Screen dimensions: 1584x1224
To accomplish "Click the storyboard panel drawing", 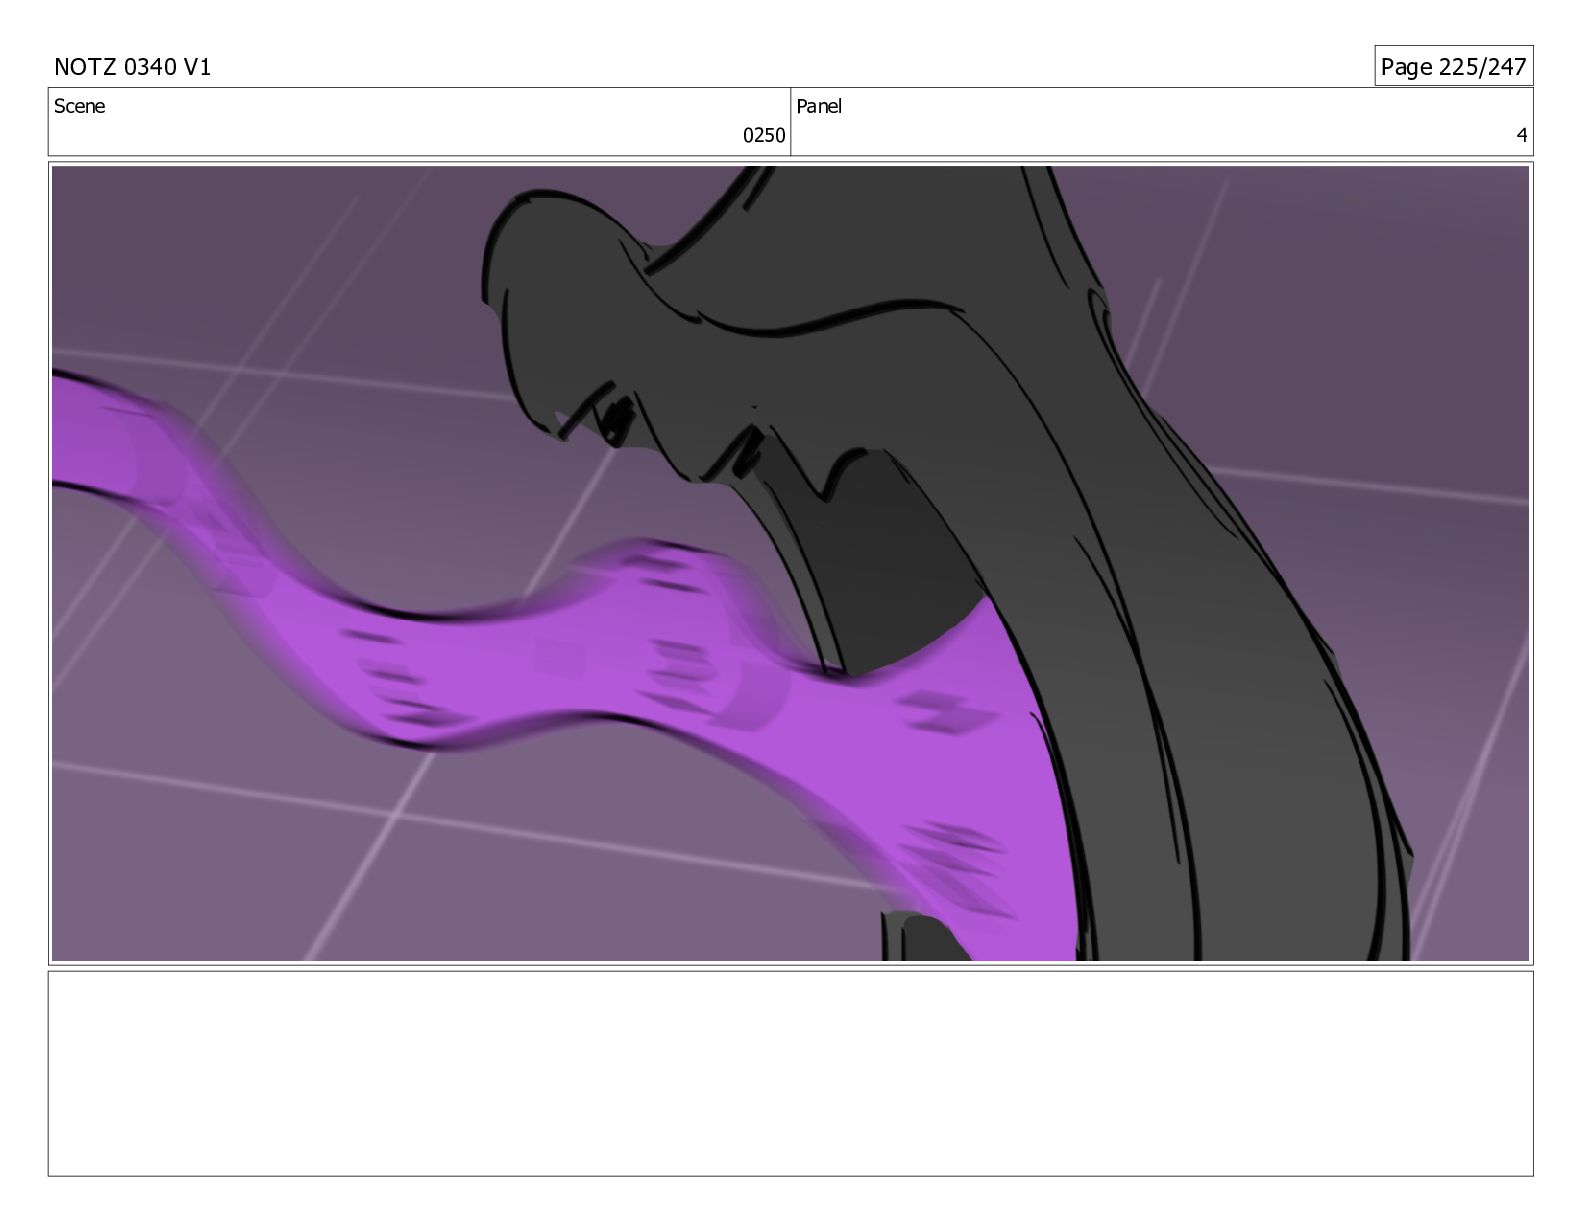I will (791, 563).
